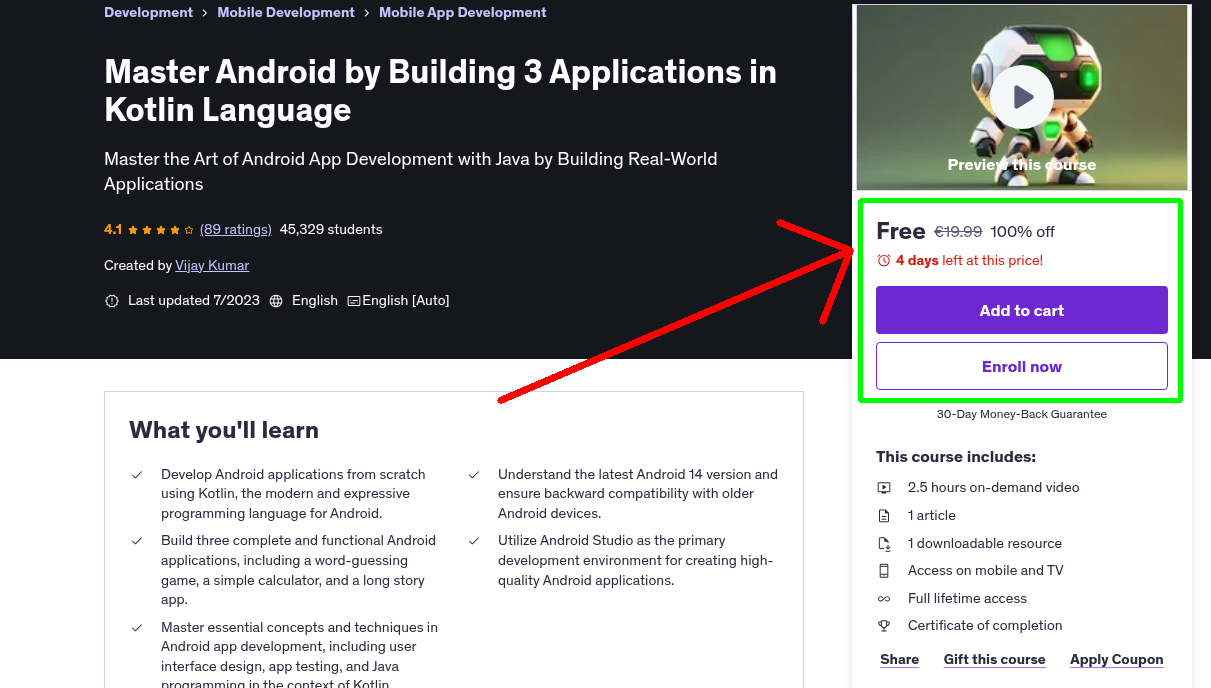The width and height of the screenshot is (1211, 688).
Task: Click the star rating icons
Action: click(x=161, y=229)
